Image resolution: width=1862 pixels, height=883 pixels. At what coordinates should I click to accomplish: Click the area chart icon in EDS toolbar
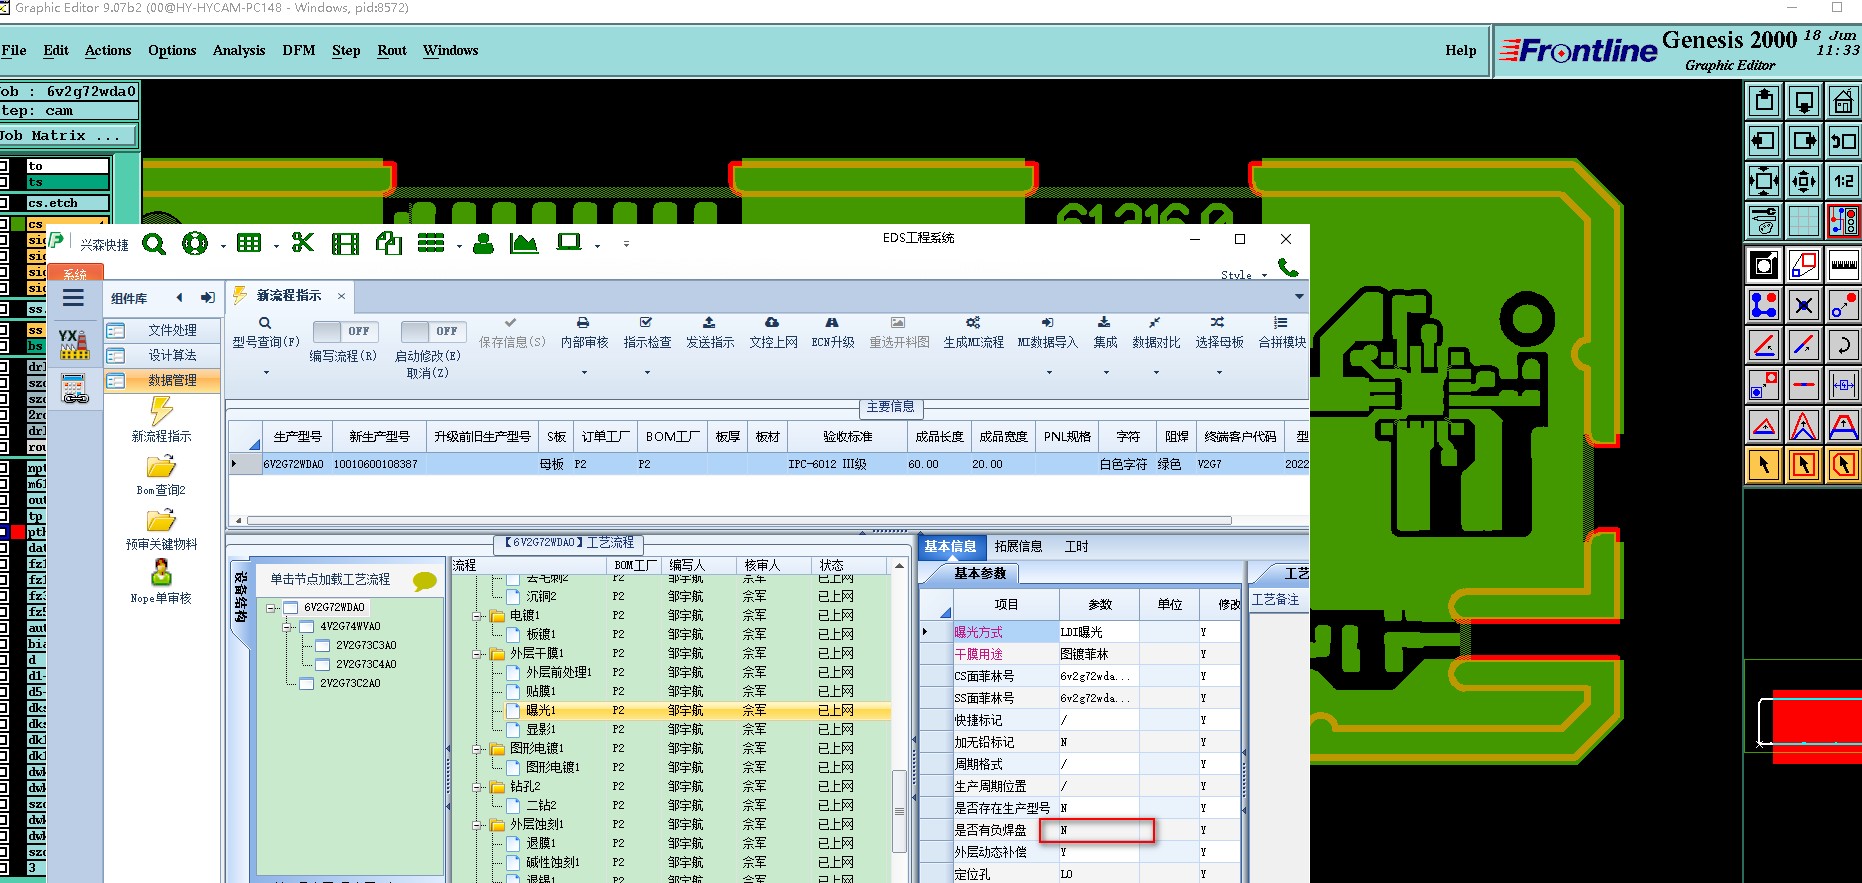point(524,243)
